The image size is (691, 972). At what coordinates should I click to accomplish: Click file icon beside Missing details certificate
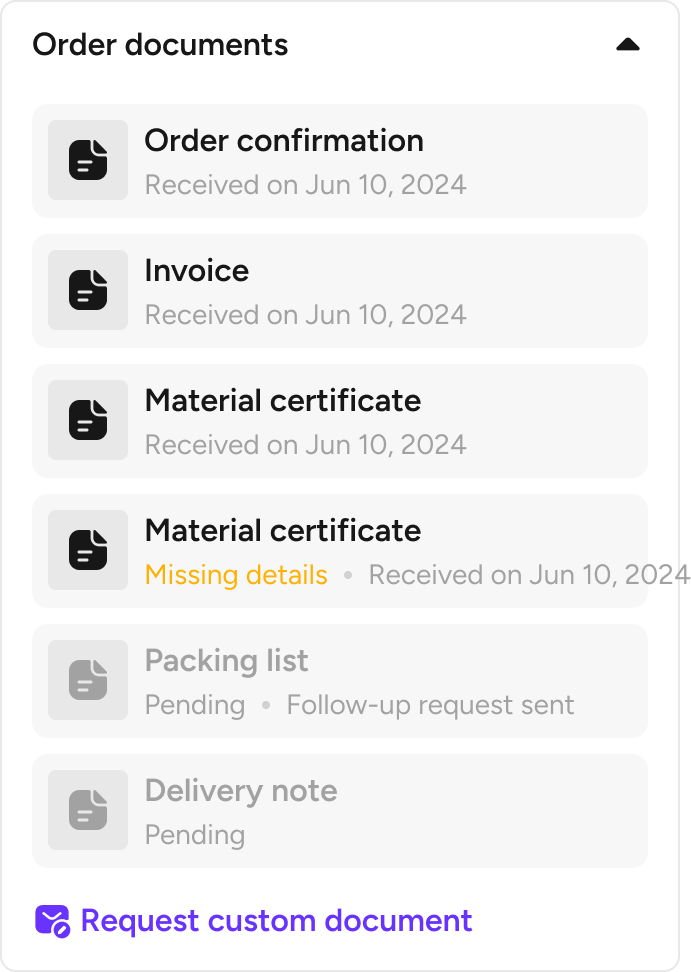88,550
